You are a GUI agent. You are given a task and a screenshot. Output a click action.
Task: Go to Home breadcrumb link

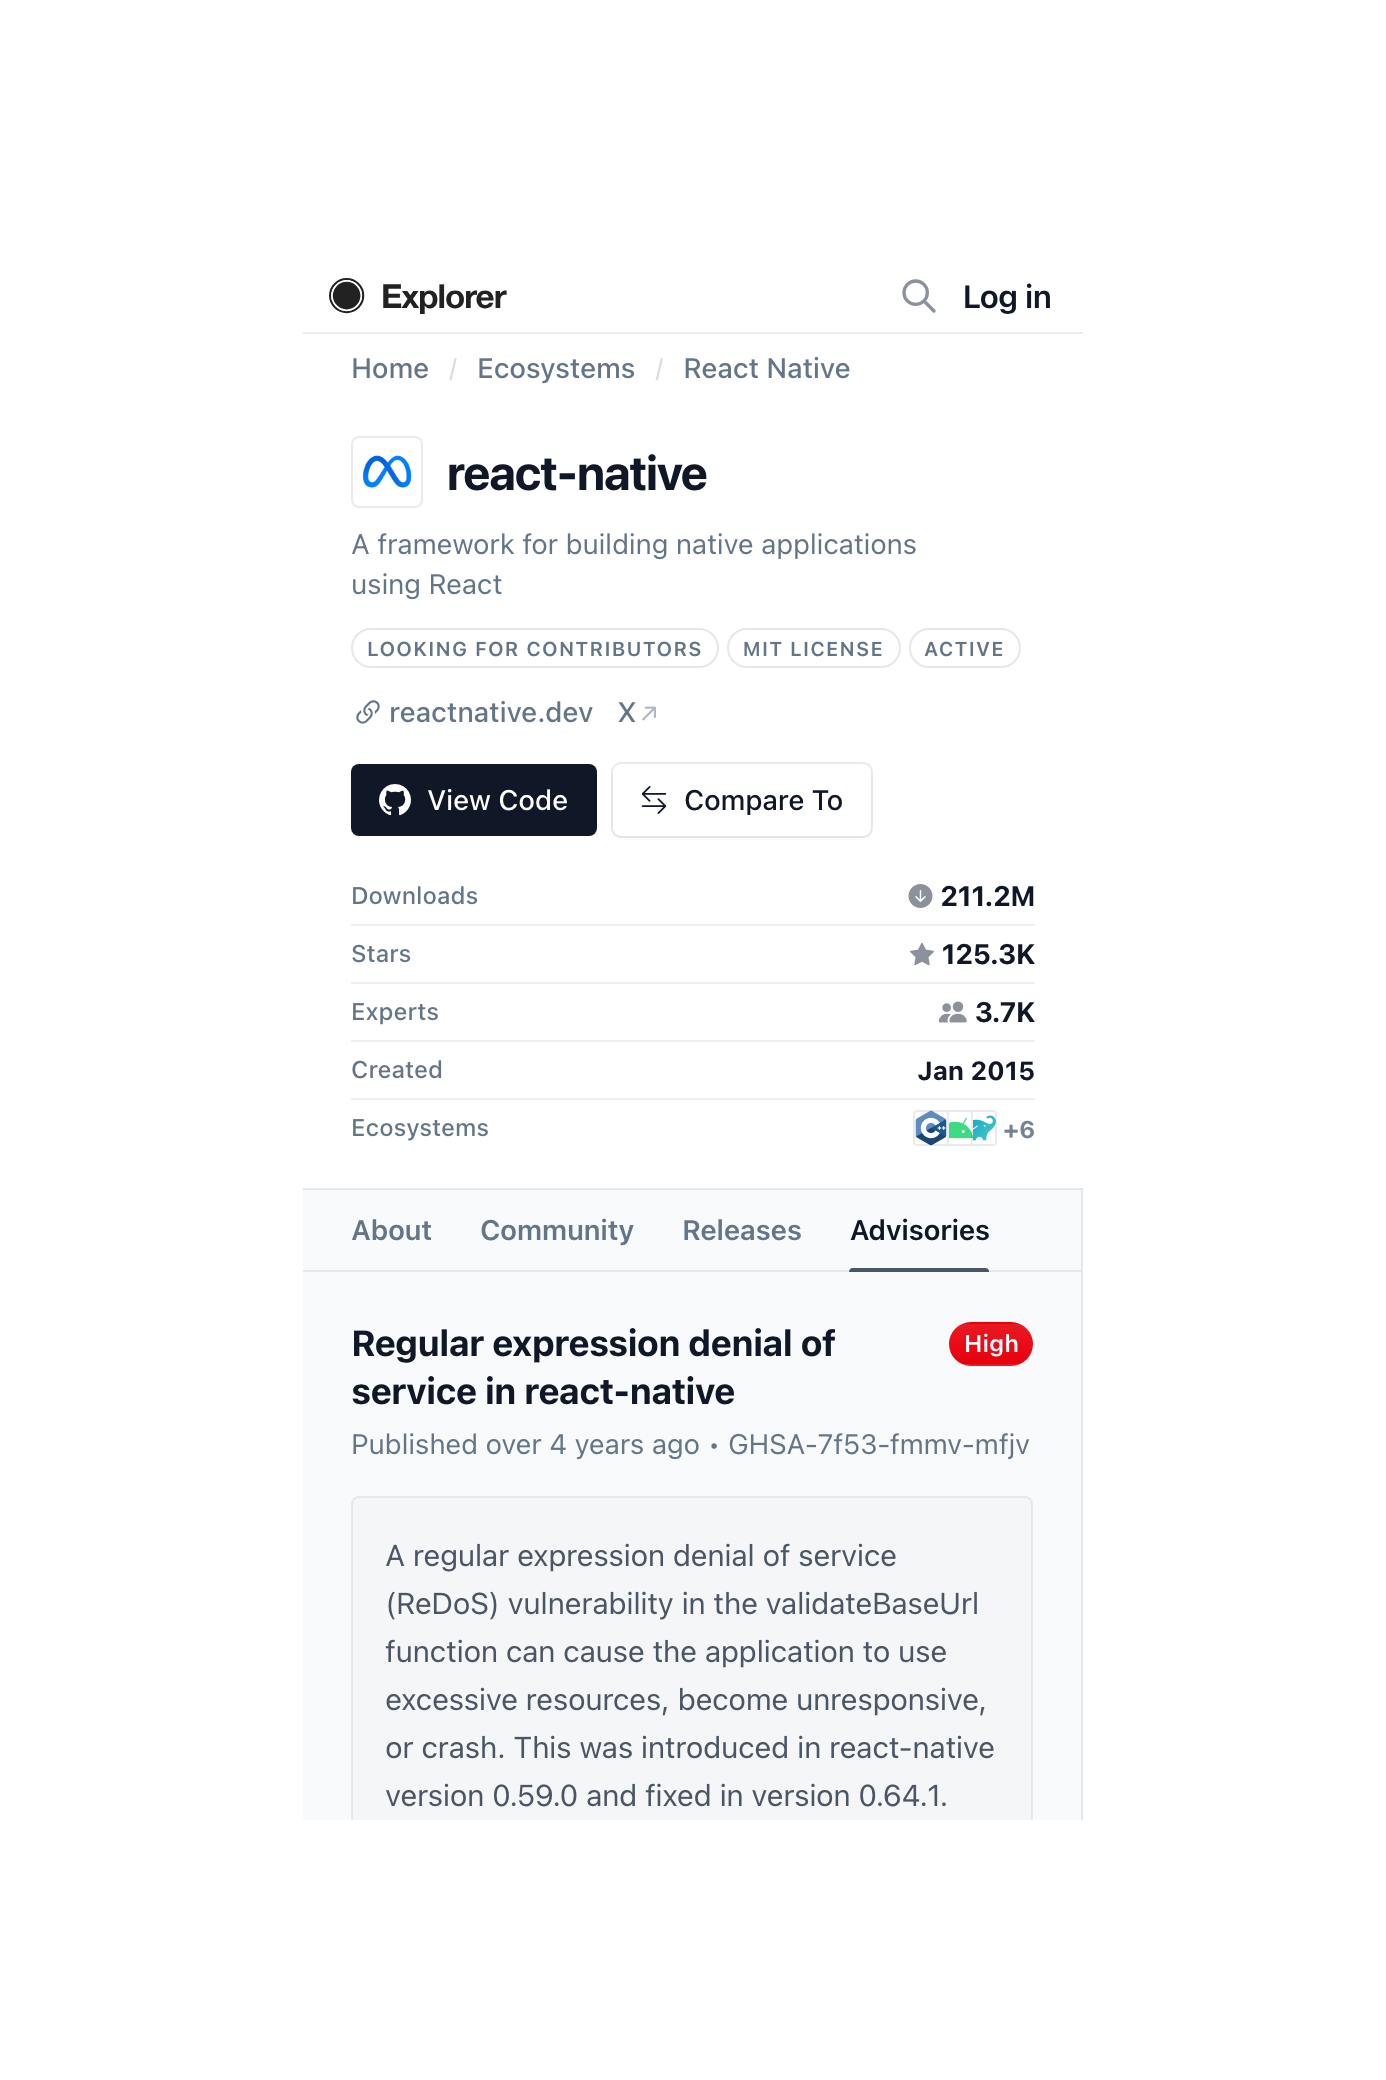click(390, 369)
